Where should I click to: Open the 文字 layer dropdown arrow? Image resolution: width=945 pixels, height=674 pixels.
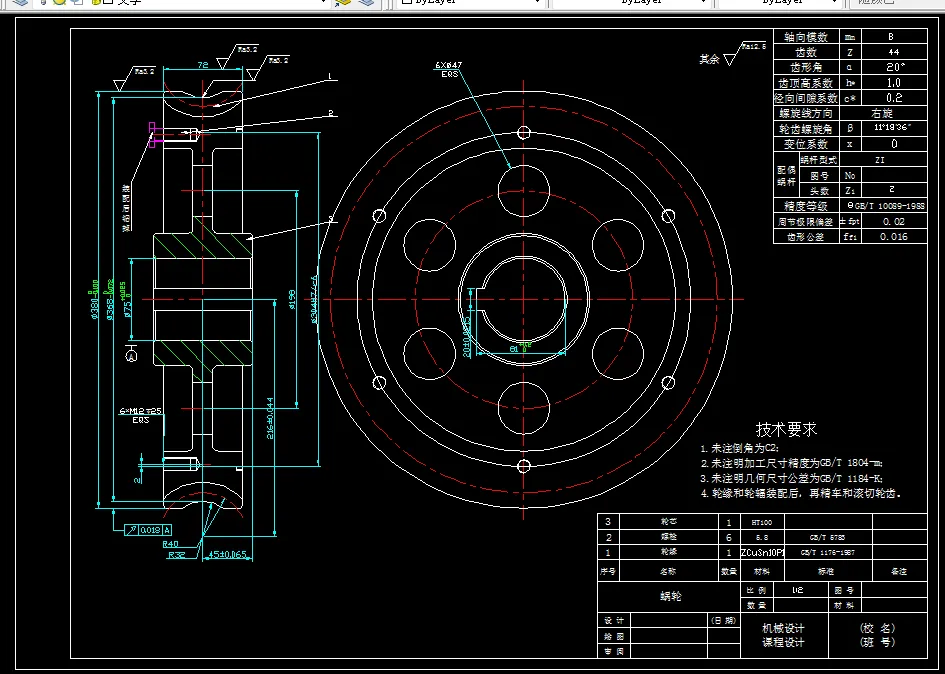(x=323, y=2)
